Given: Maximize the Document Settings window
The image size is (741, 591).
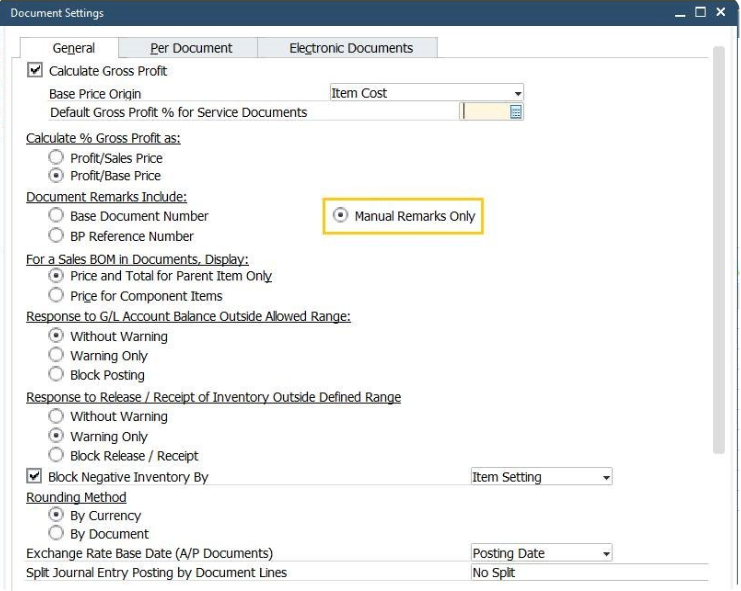Looking at the screenshot, I should tap(701, 13).
